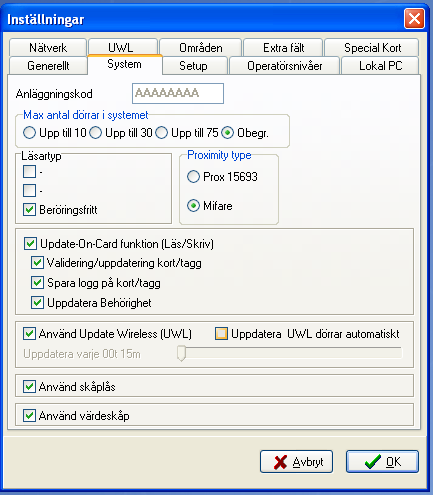
Task: Go to the Generellt tab
Action: [48, 66]
